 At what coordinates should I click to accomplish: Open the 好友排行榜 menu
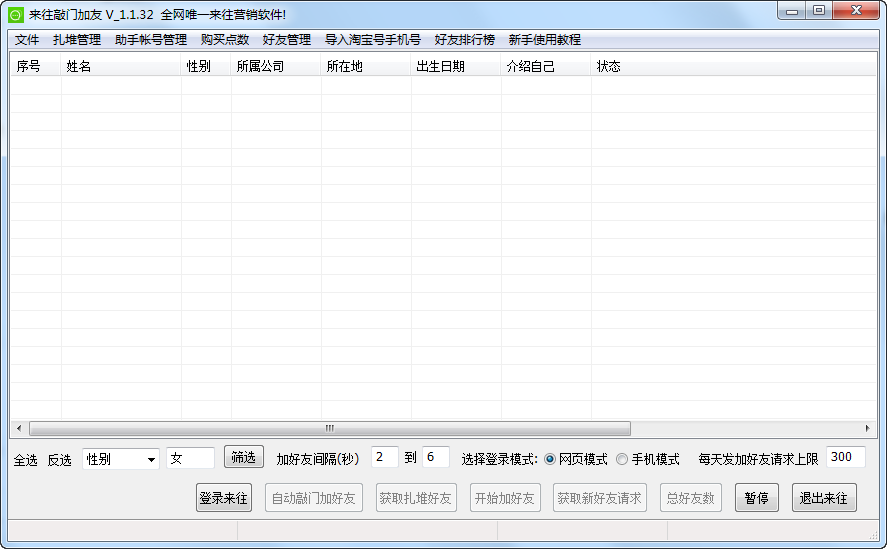(x=464, y=40)
